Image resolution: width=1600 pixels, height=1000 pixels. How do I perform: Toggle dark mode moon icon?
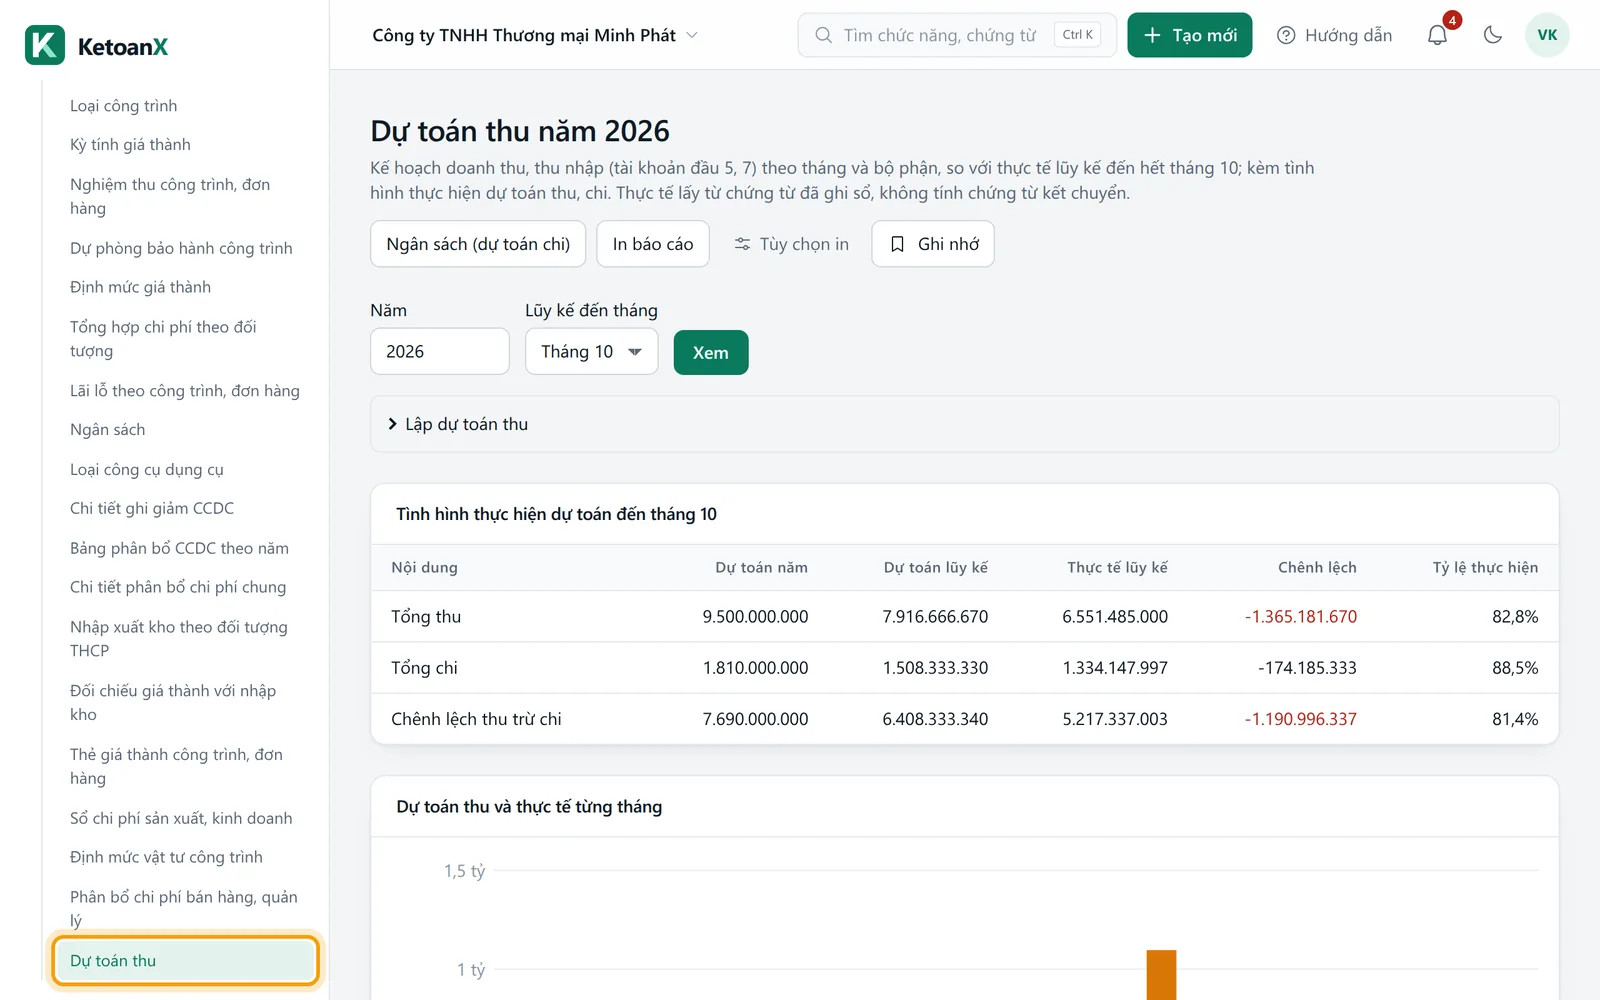(x=1493, y=35)
